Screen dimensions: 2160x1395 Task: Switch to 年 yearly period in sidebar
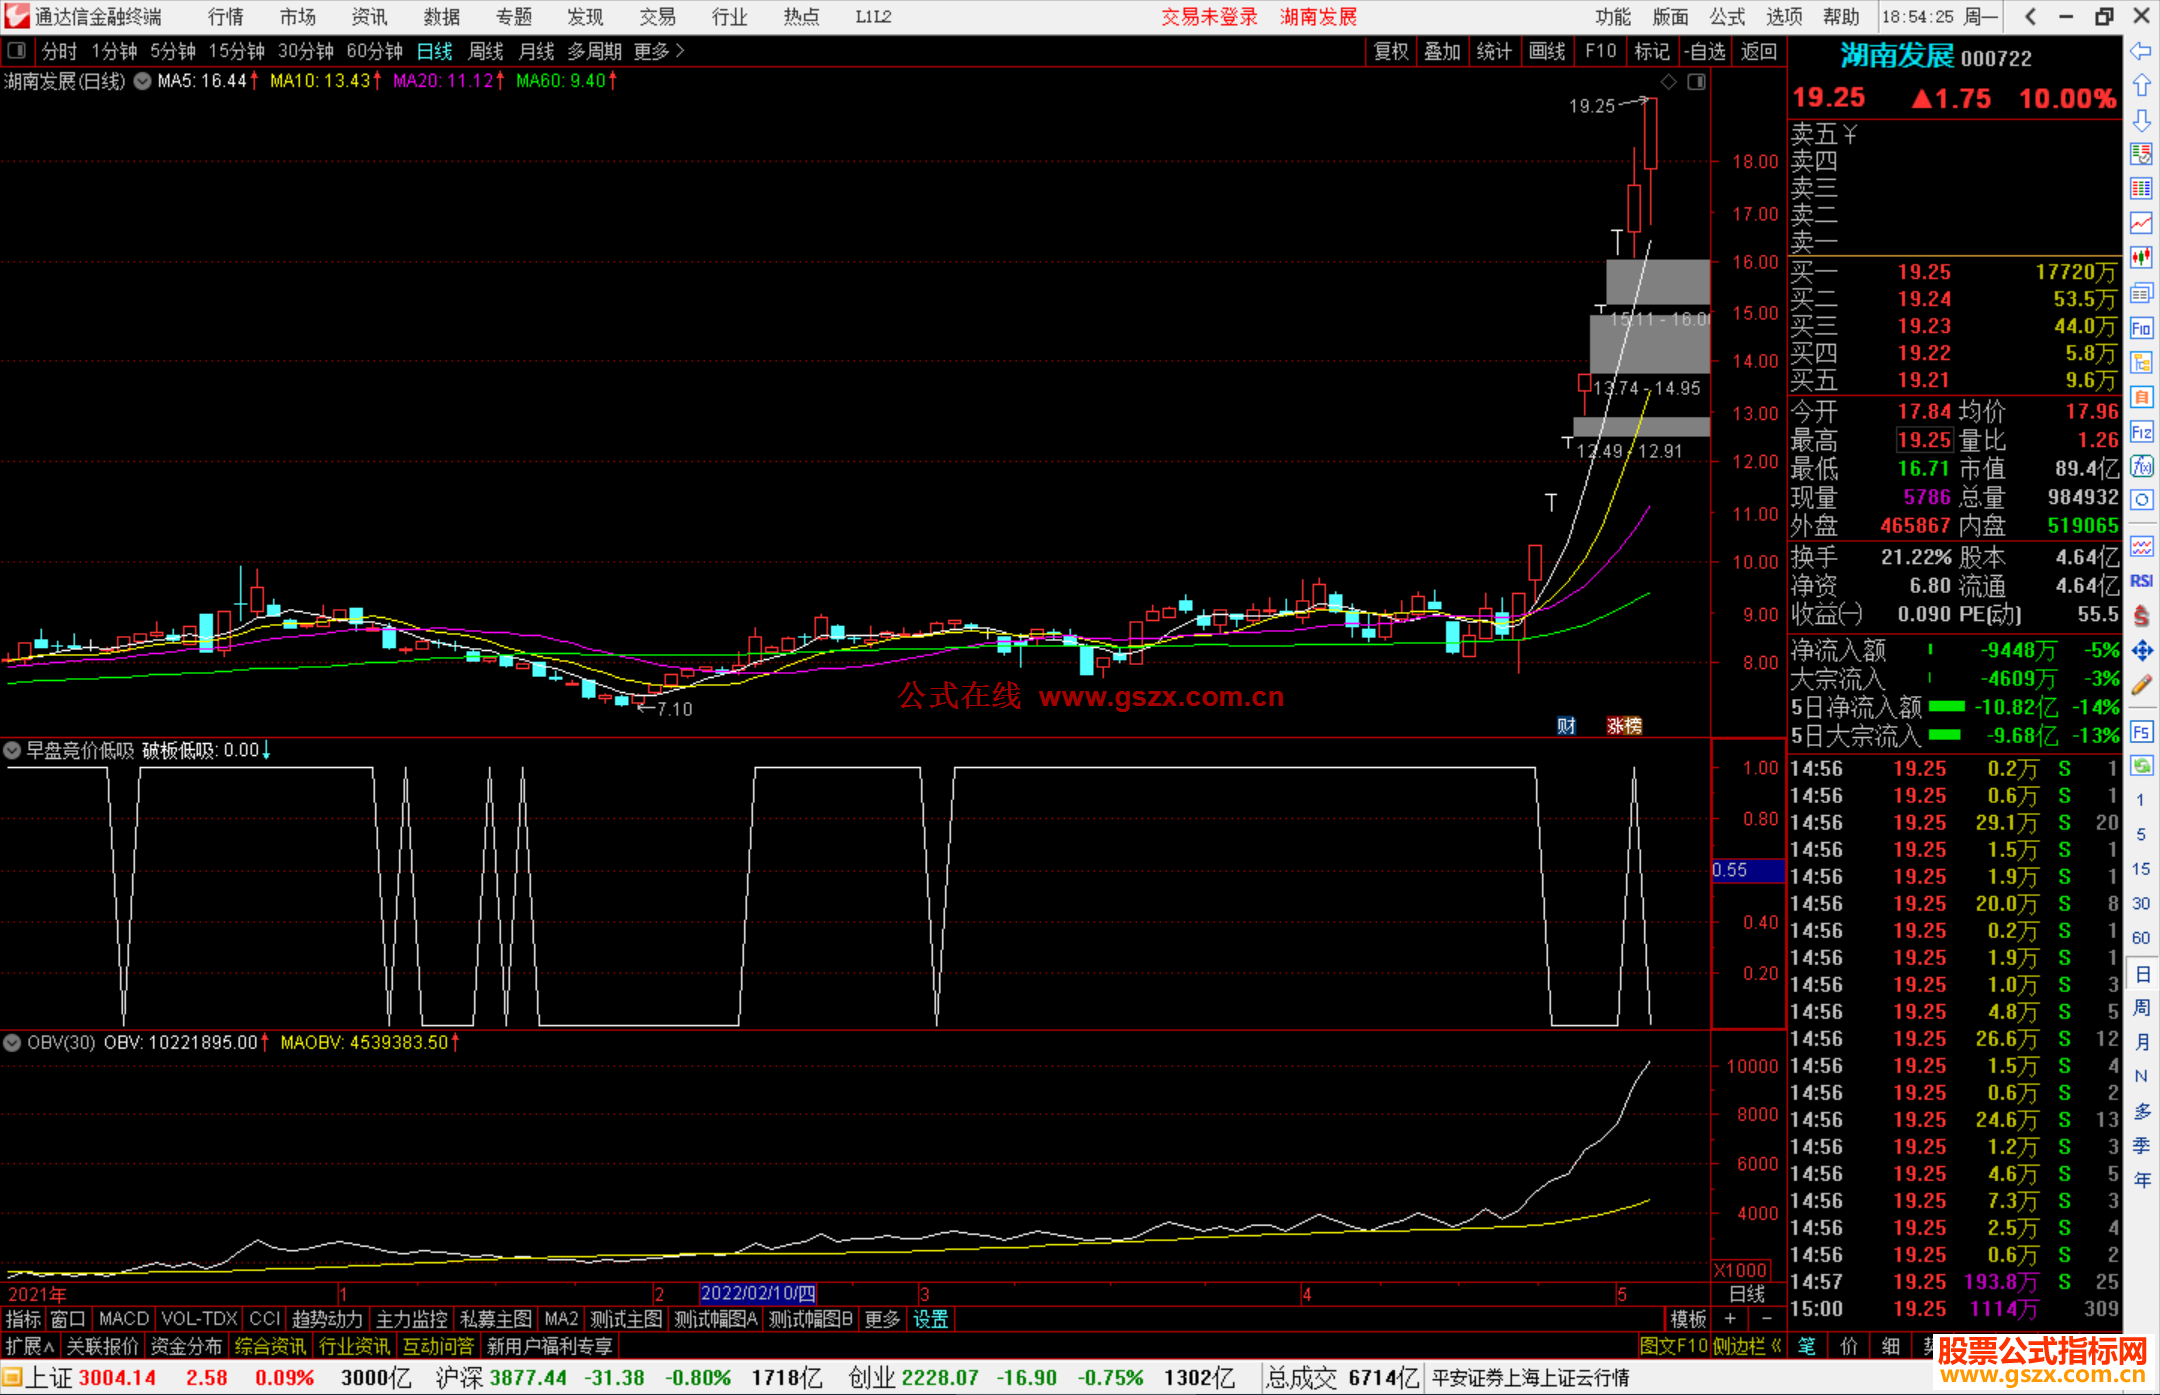(x=2142, y=1179)
